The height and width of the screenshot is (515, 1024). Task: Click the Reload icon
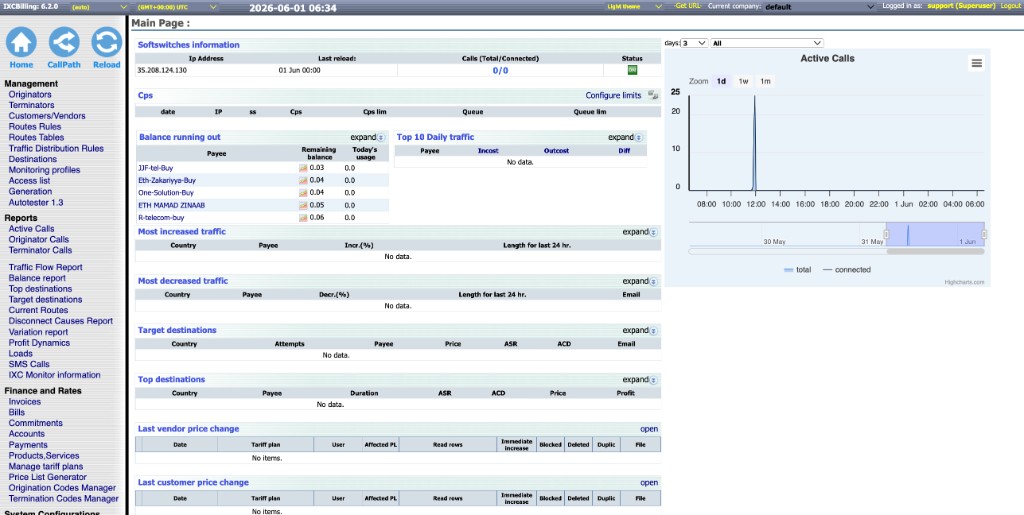pyautogui.click(x=106, y=42)
